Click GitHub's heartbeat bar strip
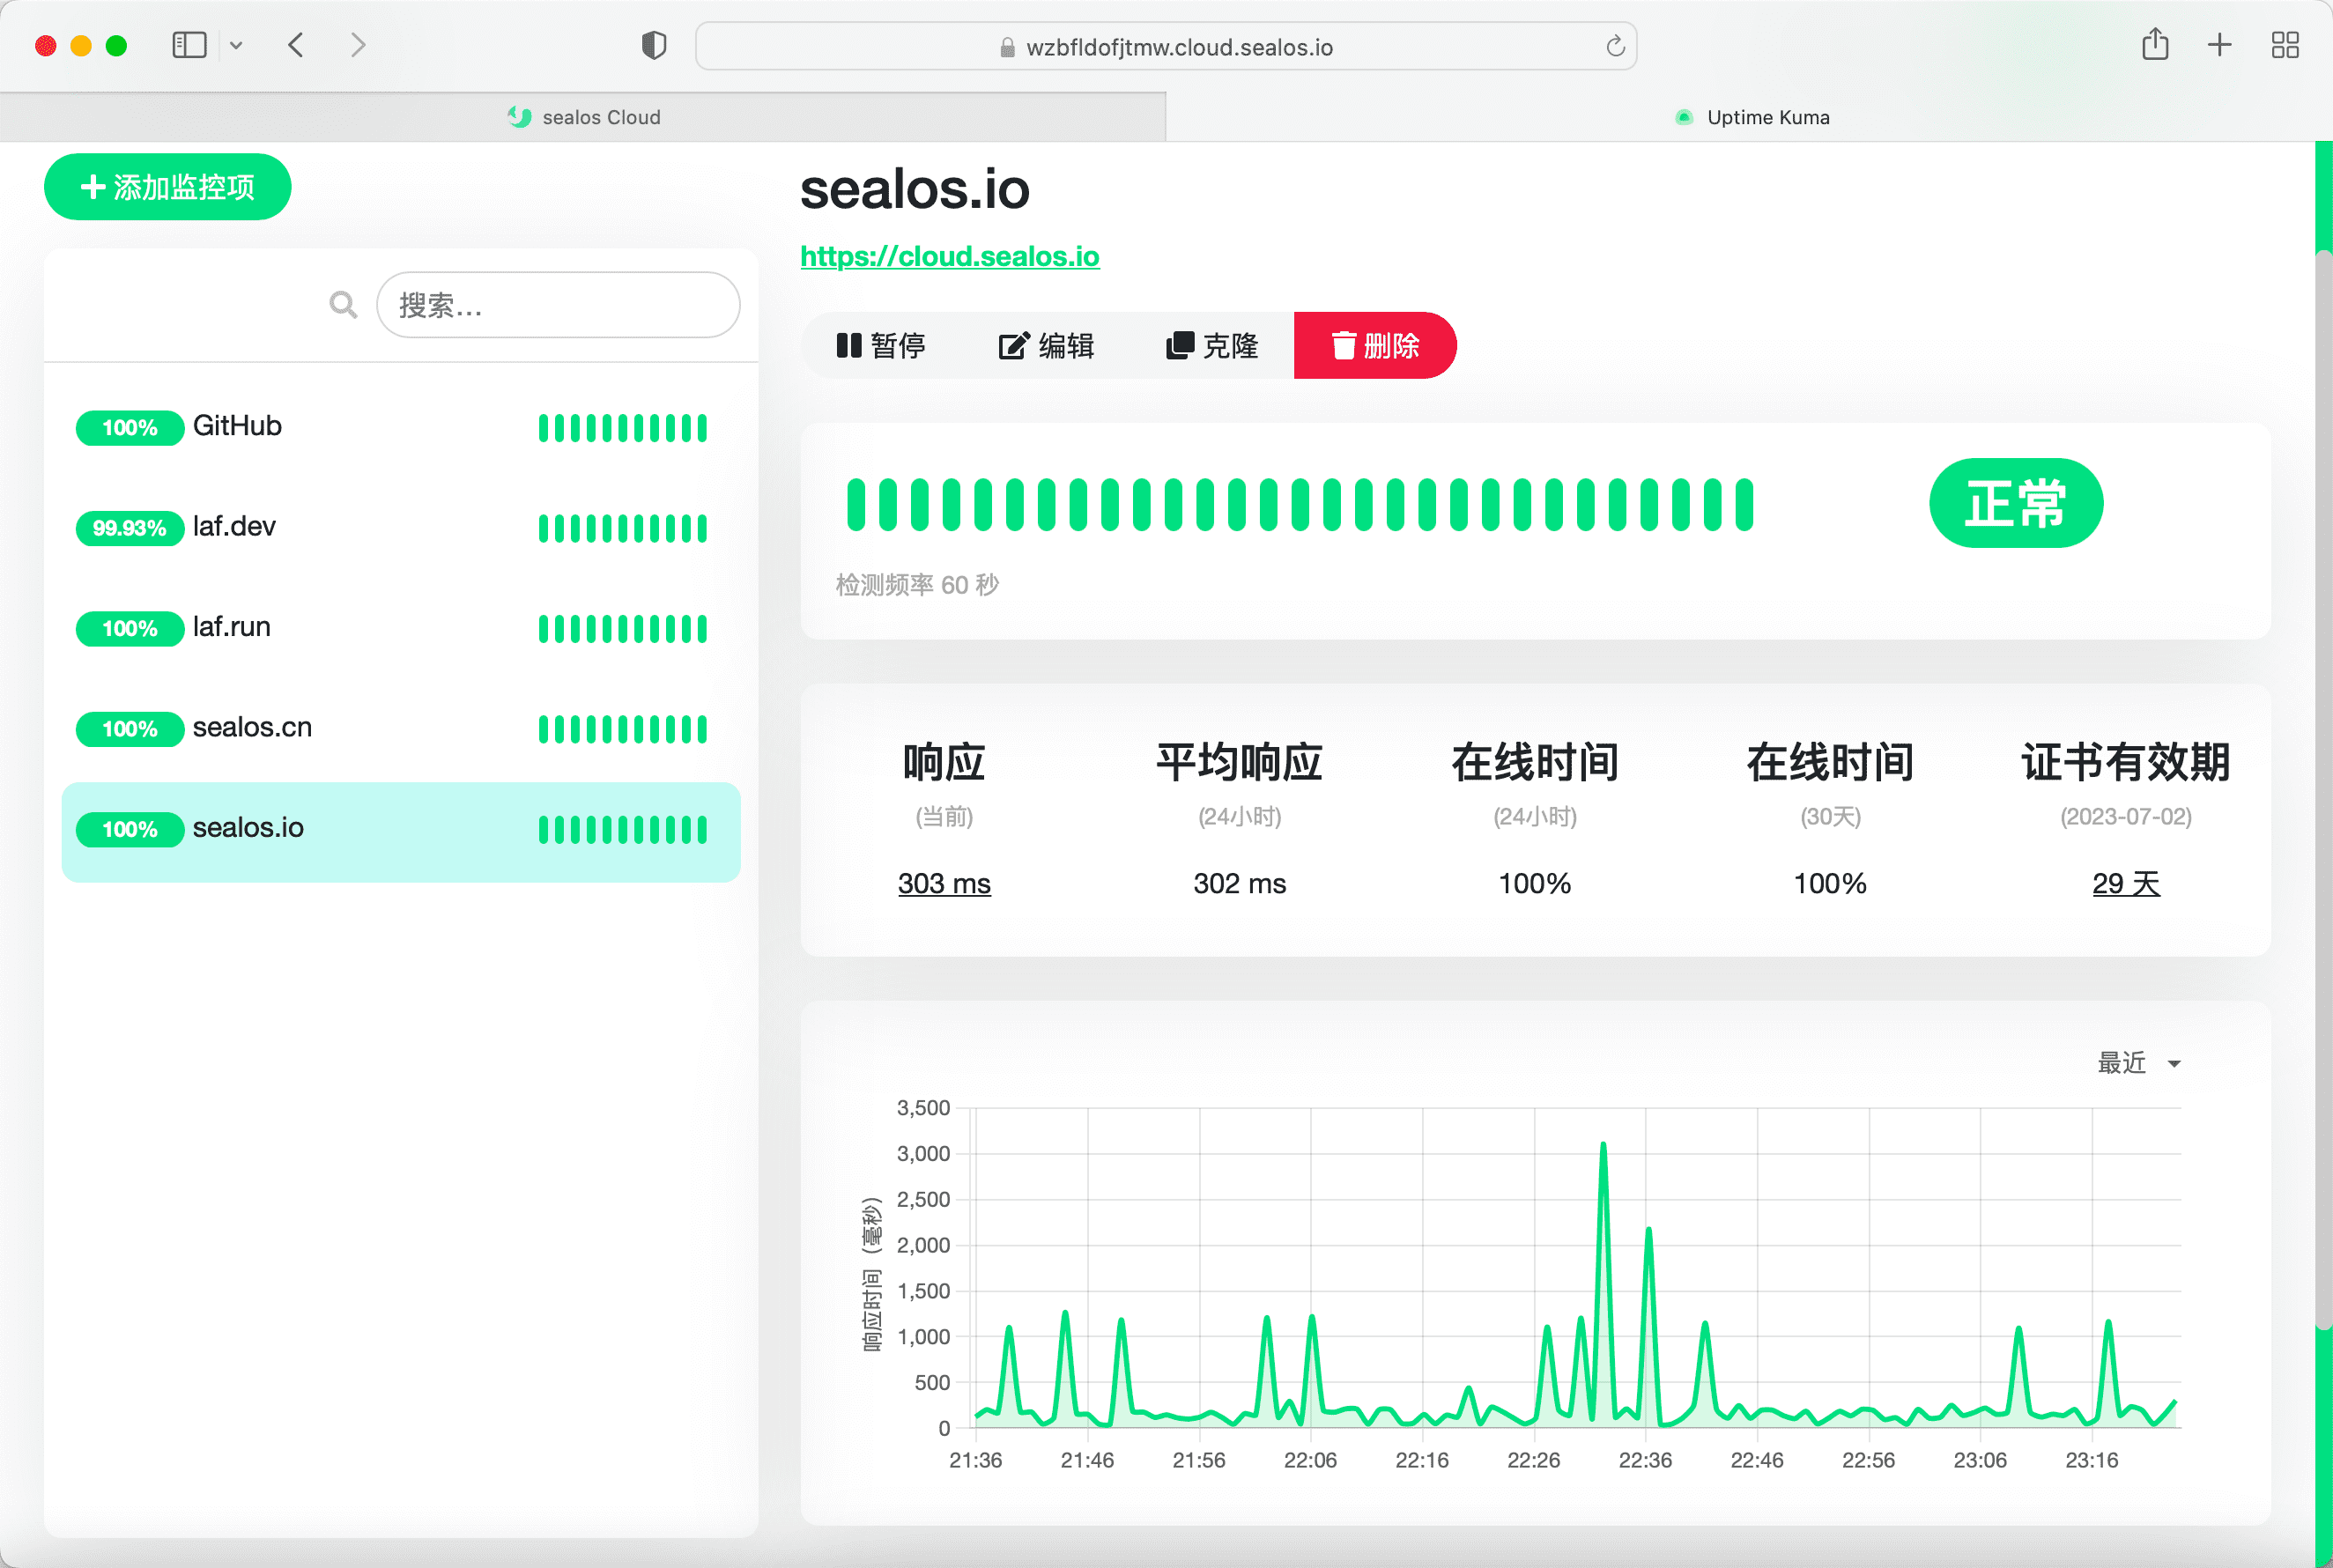The image size is (2333, 1568). click(623, 428)
